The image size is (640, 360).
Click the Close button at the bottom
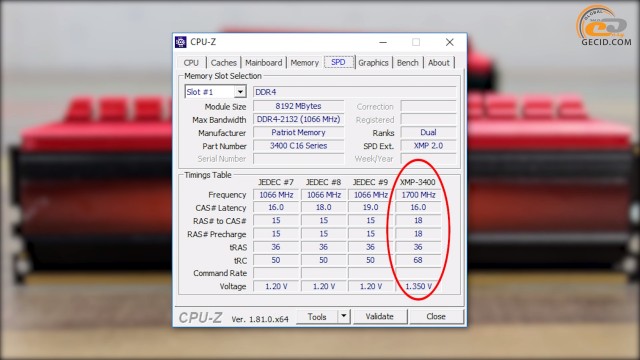click(x=436, y=317)
